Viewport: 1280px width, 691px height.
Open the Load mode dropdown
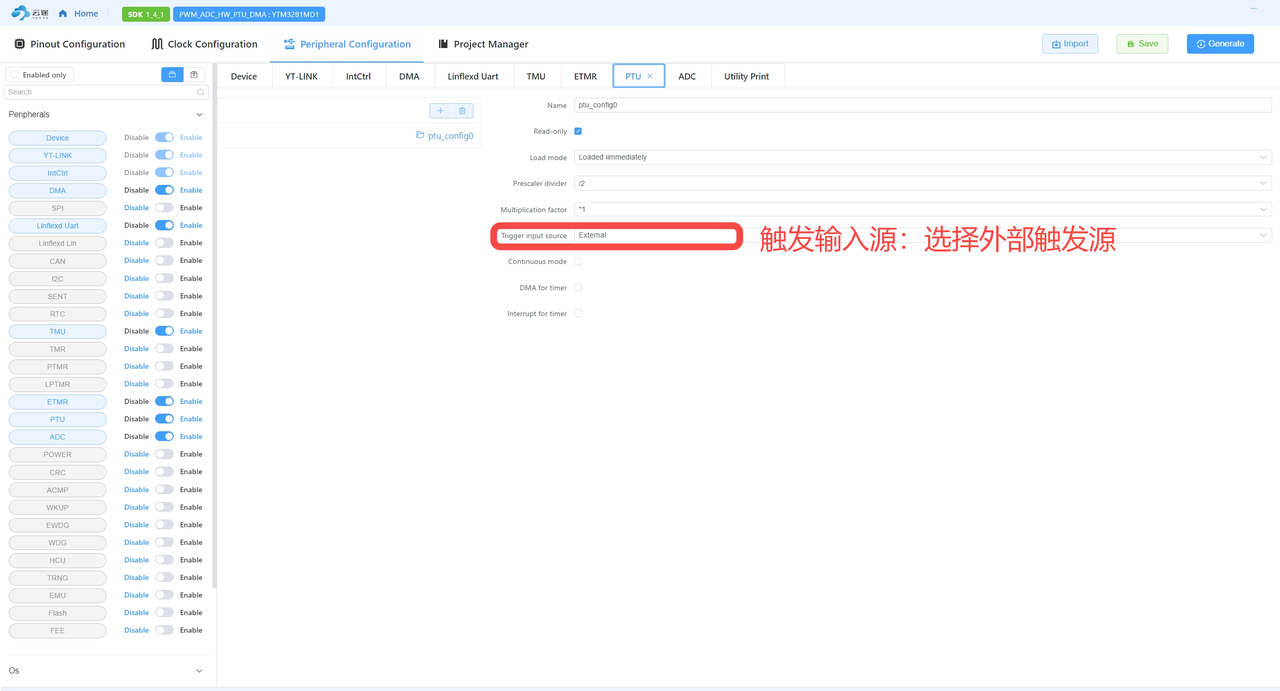[x=922, y=157]
